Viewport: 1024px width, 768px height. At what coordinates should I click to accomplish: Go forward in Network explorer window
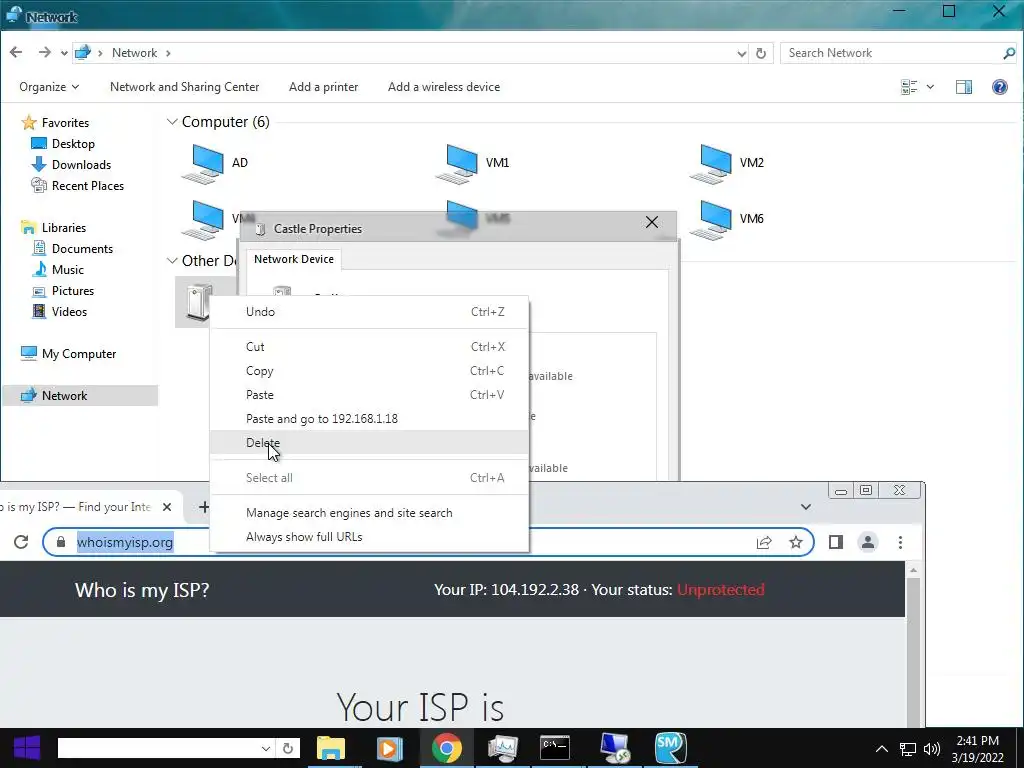tap(44, 52)
